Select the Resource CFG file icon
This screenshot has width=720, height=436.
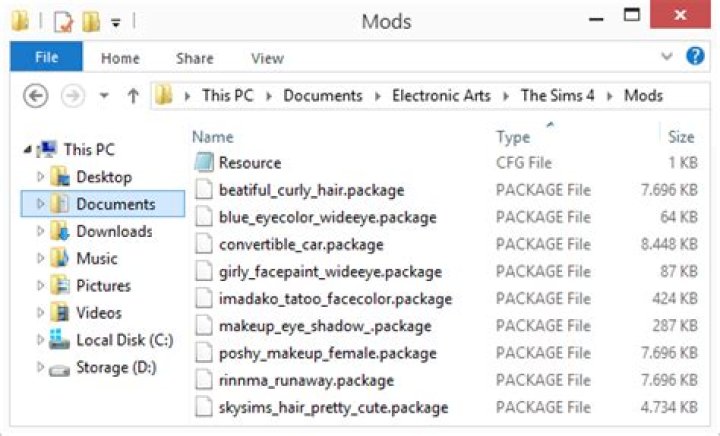pos(204,163)
